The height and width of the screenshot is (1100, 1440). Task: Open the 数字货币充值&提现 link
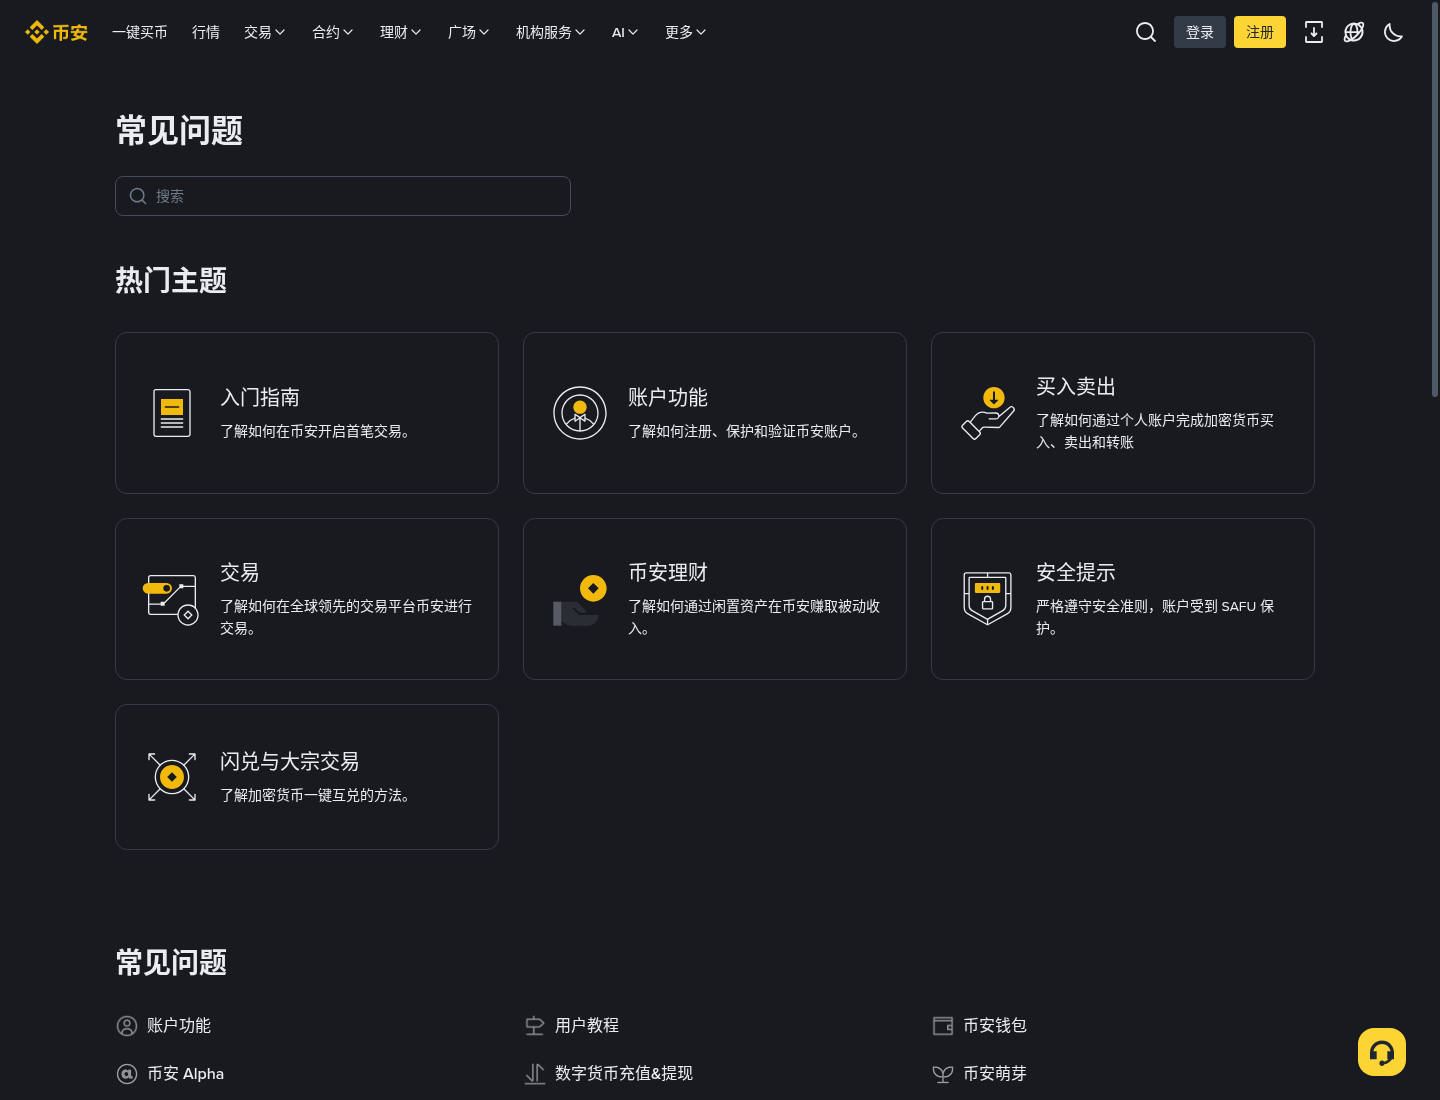point(624,1074)
